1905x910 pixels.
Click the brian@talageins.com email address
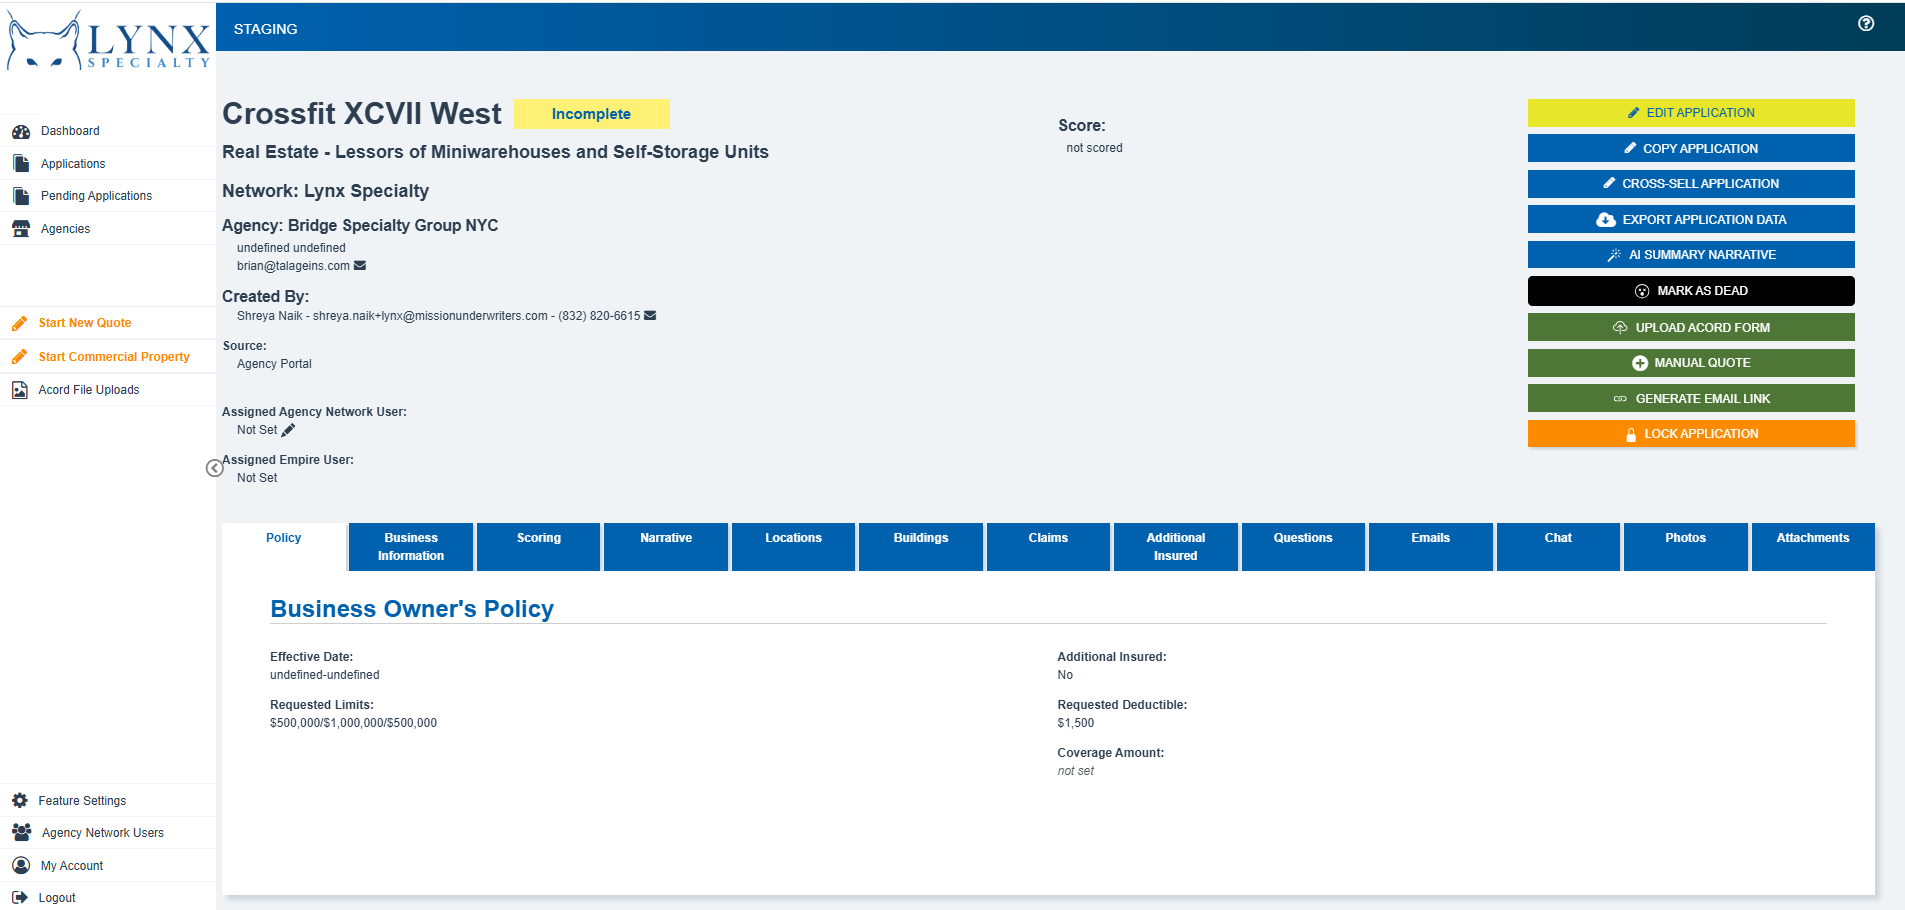click(x=293, y=266)
